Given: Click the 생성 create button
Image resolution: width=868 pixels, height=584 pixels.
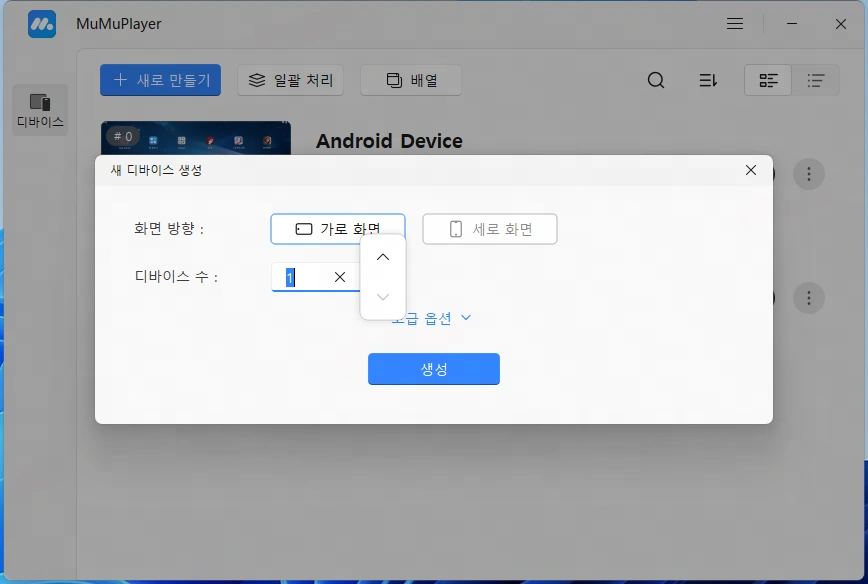Looking at the screenshot, I should pos(434,369).
